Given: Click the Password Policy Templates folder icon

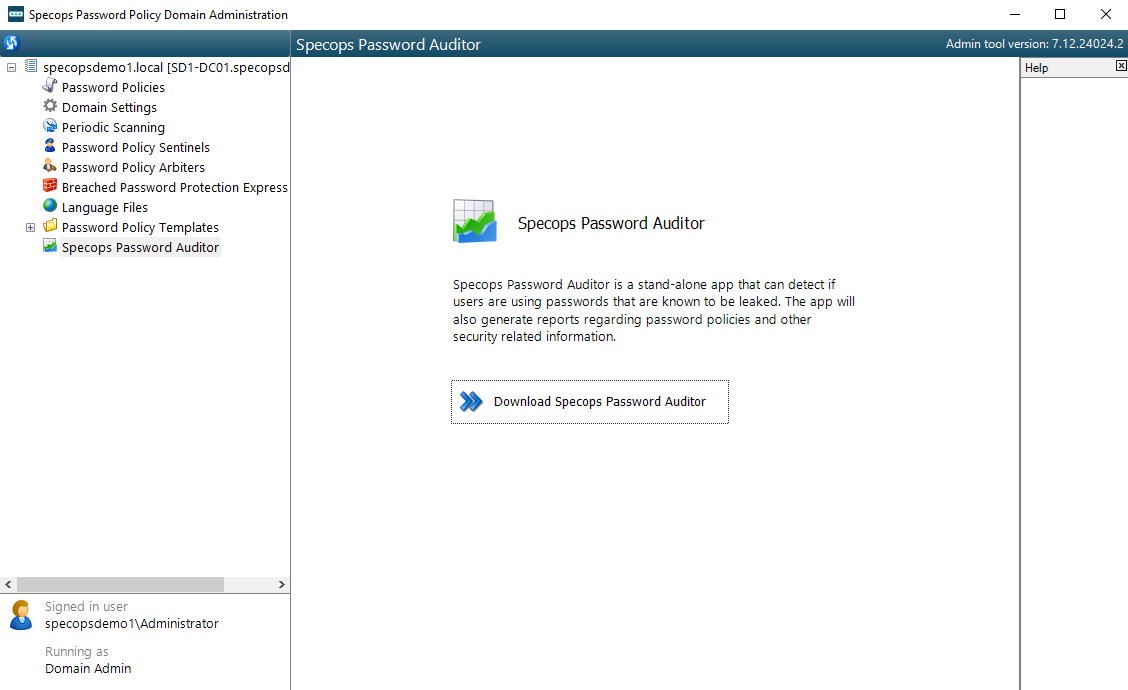Looking at the screenshot, I should pyautogui.click(x=50, y=226).
